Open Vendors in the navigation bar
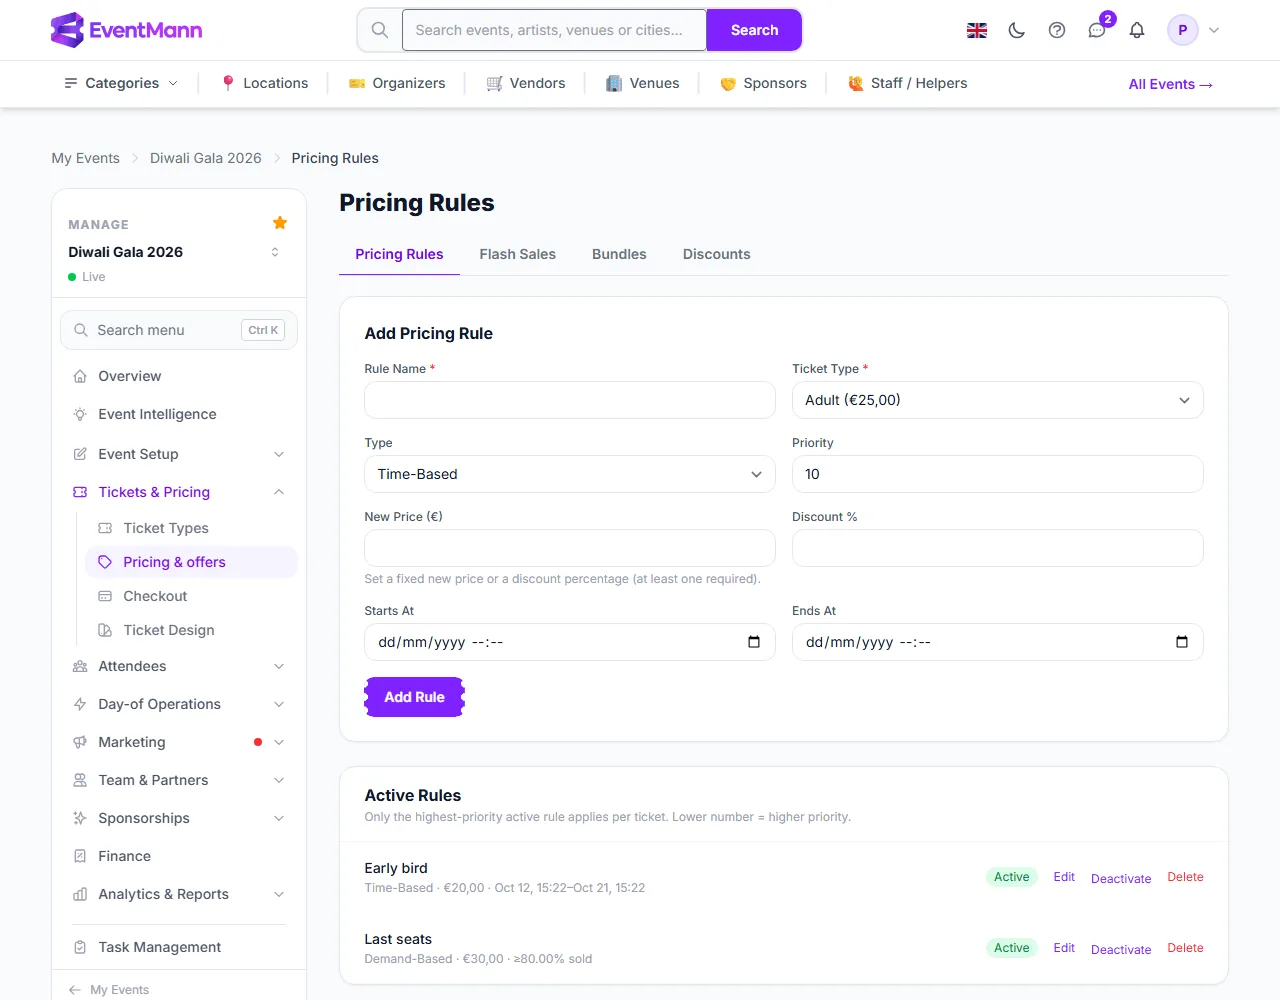Image resolution: width=1280 pixels, height=1000 pixels. (526, 83)
